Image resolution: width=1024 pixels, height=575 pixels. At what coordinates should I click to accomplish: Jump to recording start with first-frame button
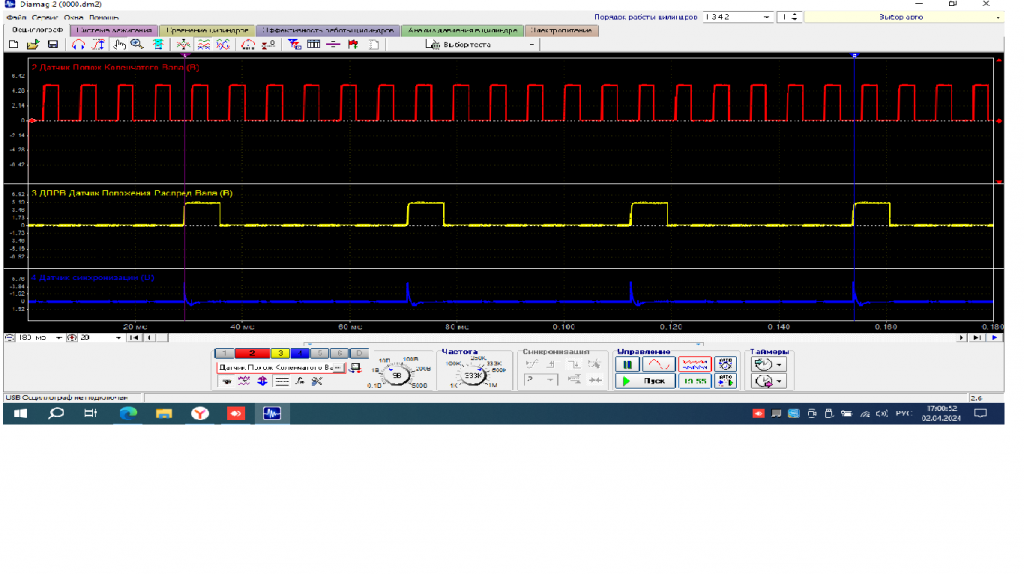[x=134, y=338]
